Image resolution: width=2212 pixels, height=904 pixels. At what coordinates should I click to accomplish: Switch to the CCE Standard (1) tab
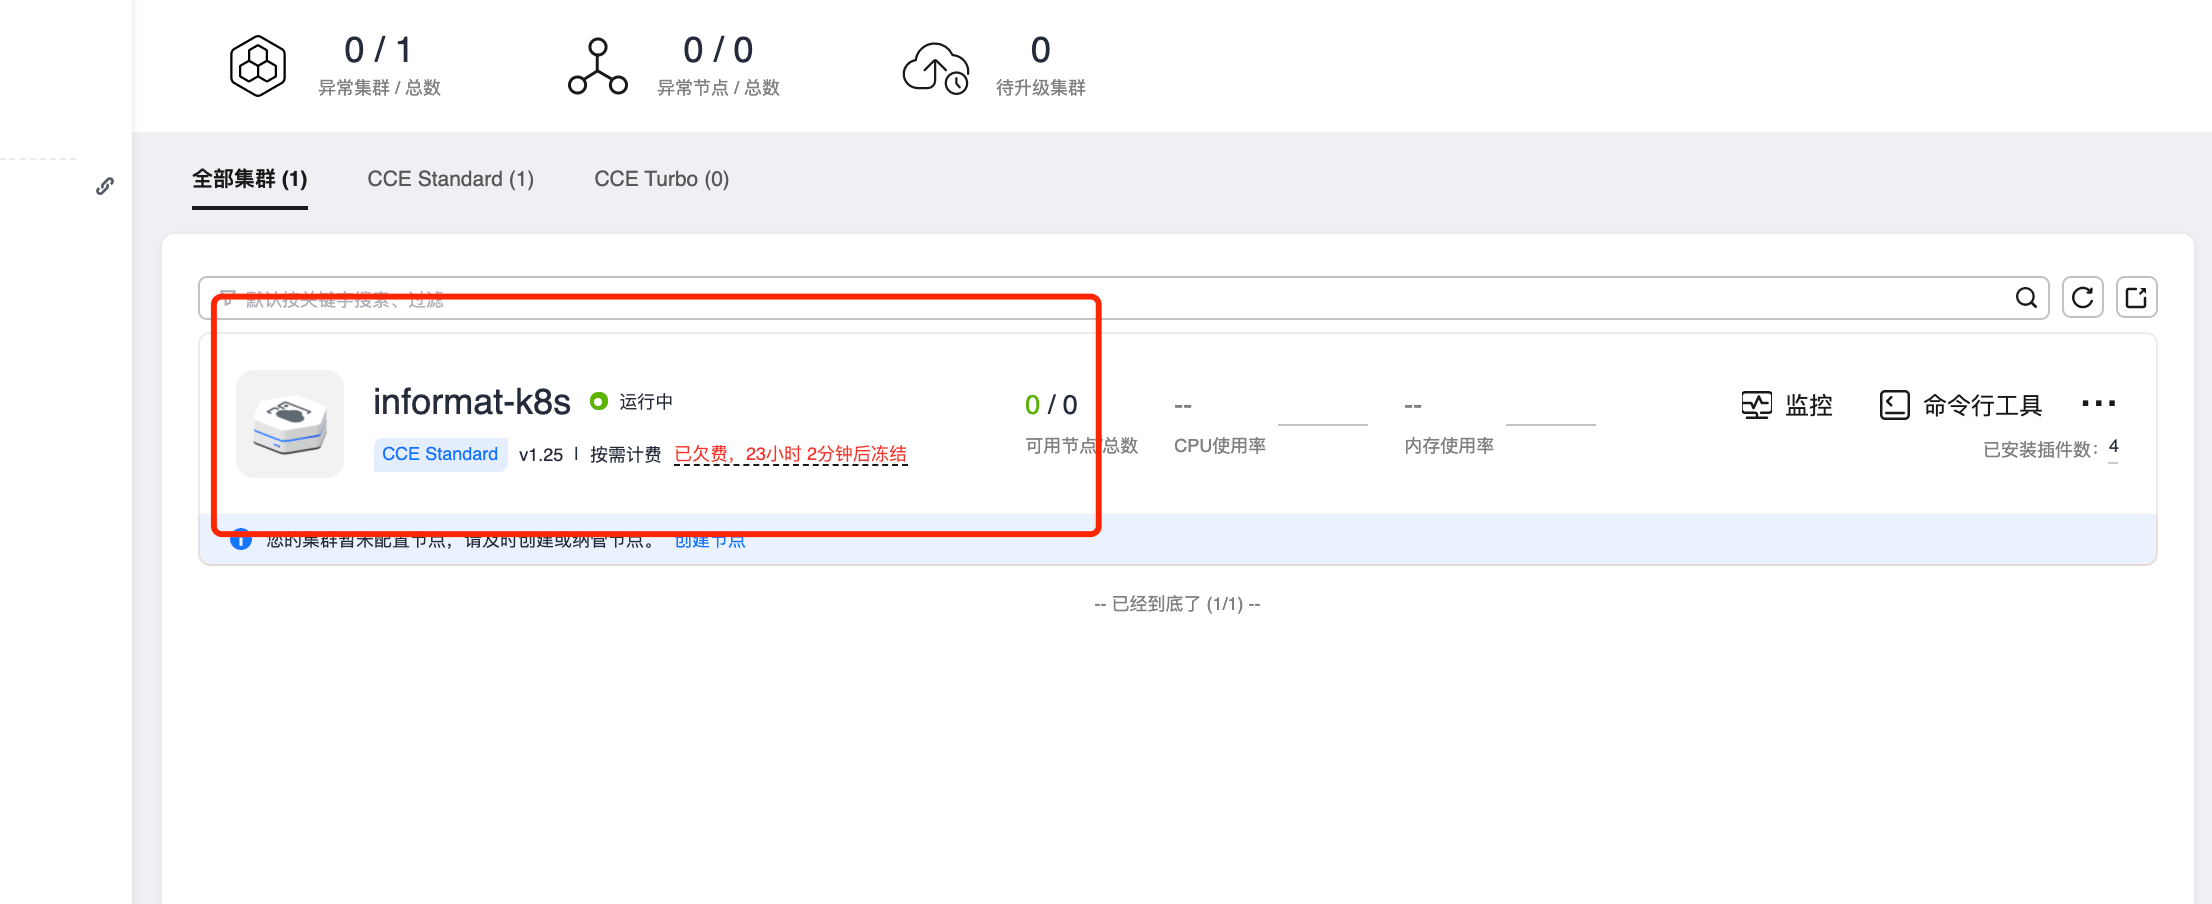(450, 179)
